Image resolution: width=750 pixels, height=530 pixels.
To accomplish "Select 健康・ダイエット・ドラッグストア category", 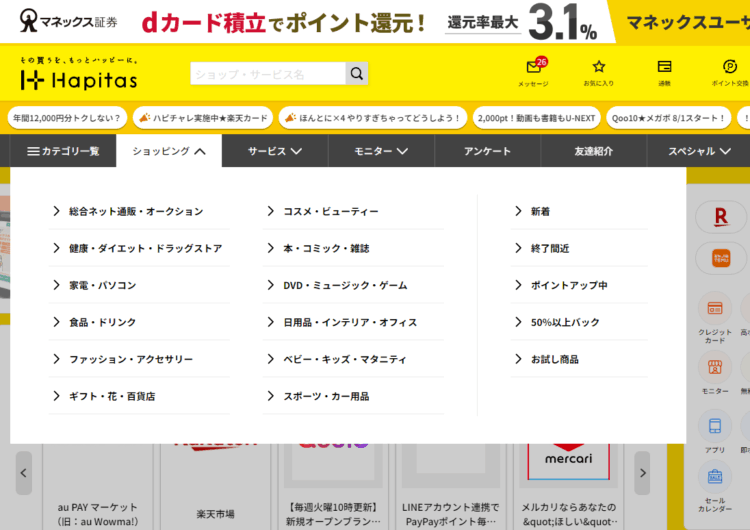I will pos(139,248).
